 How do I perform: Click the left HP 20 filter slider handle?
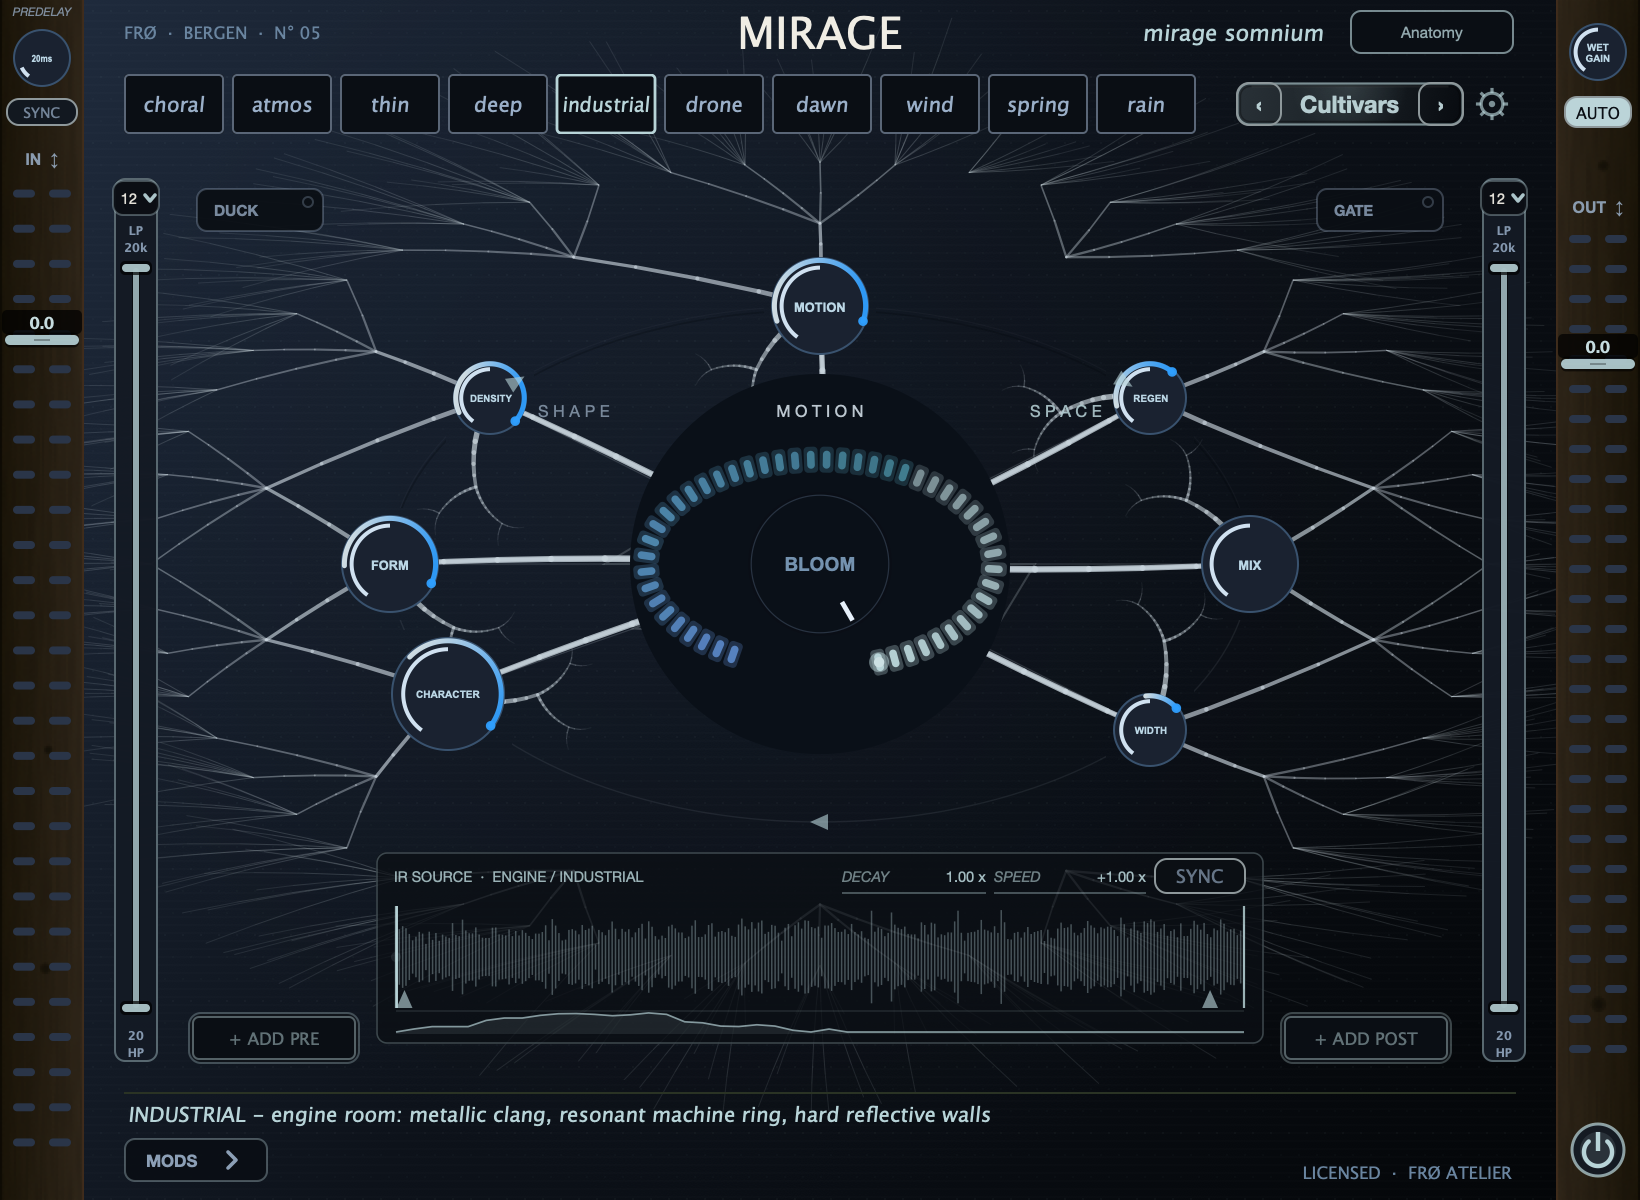point(136,1008)
